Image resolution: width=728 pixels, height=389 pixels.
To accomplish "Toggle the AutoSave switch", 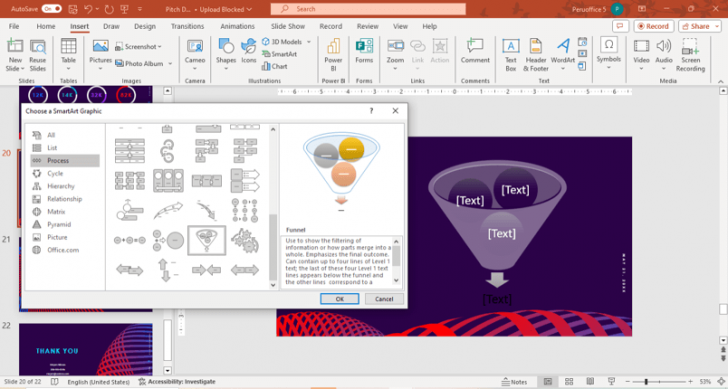I will pos(51,9).
